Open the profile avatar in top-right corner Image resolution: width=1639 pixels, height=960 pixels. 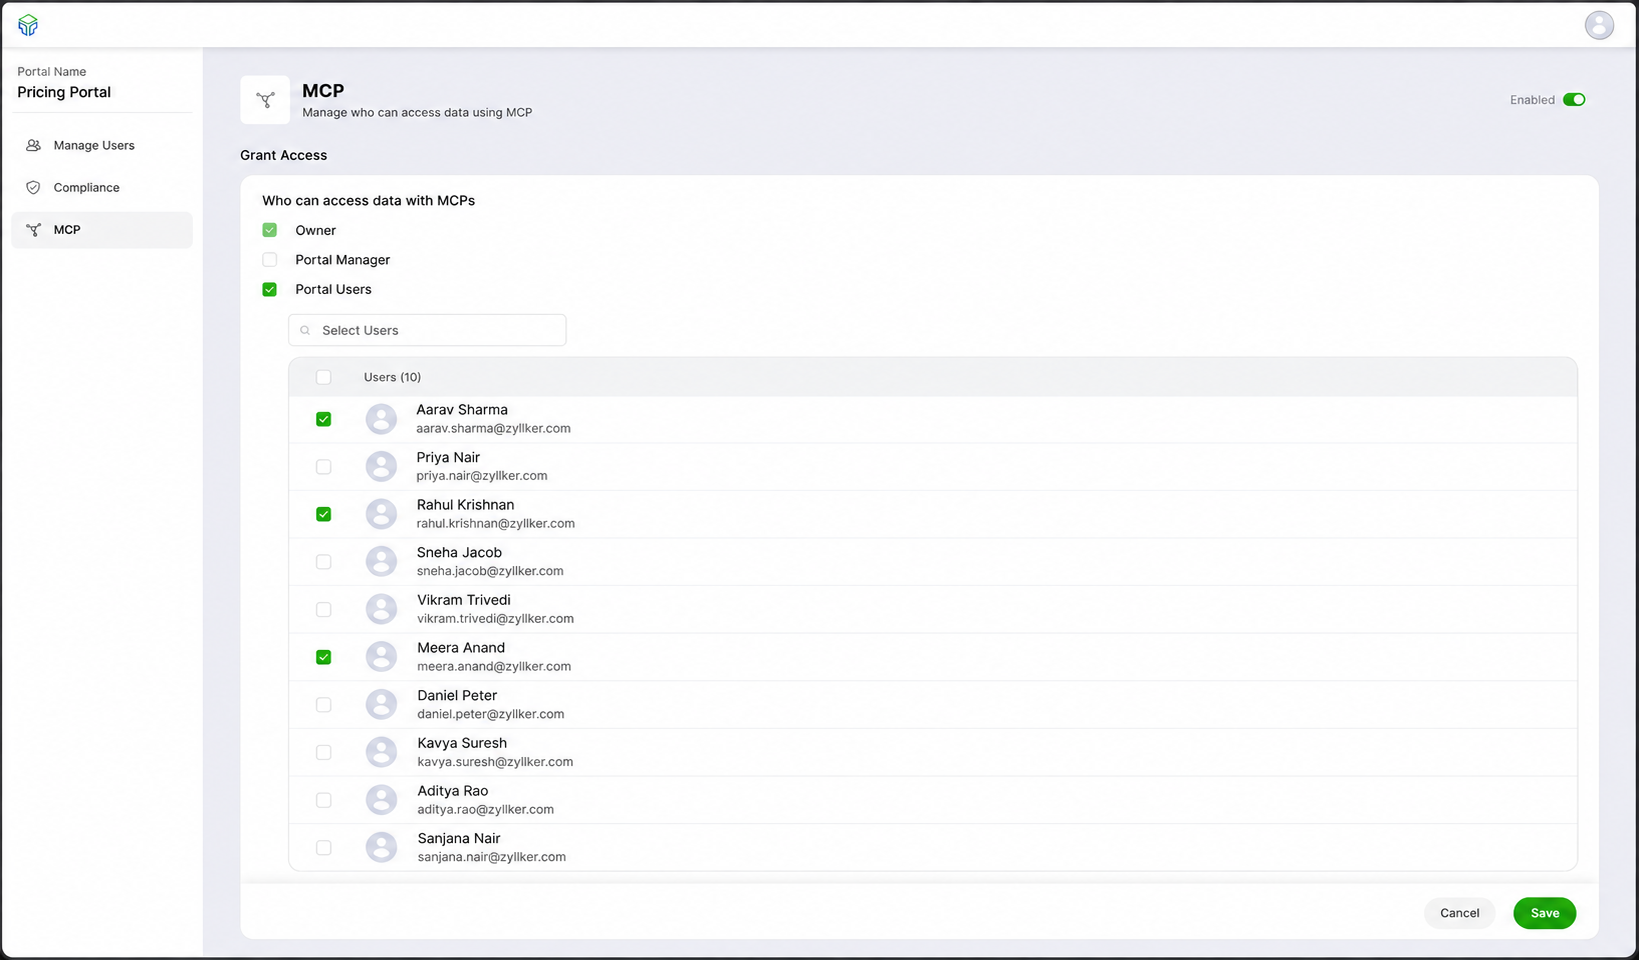pyautogui.click(x=1599, y=25)
